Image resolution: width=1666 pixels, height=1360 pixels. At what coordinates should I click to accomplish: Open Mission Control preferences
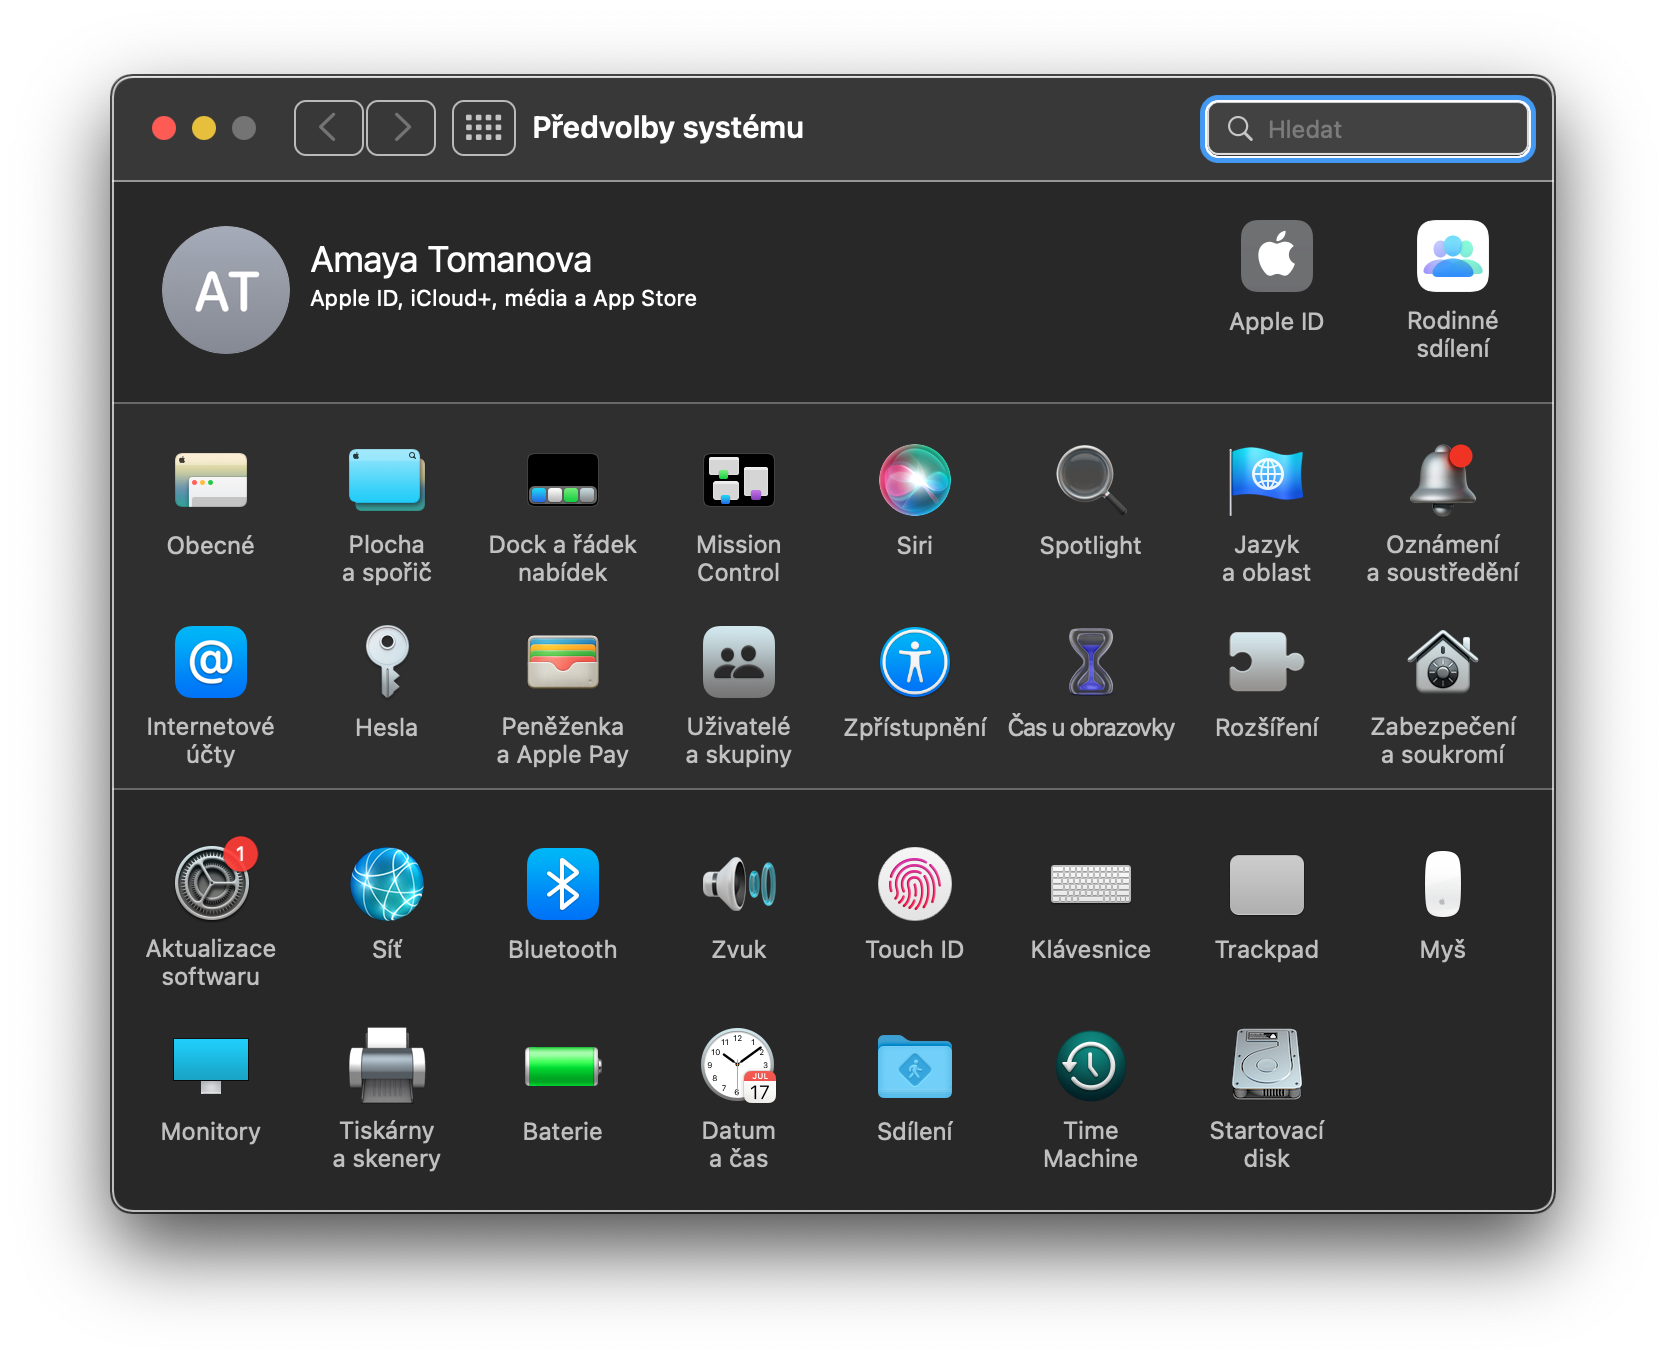[739, 481]
